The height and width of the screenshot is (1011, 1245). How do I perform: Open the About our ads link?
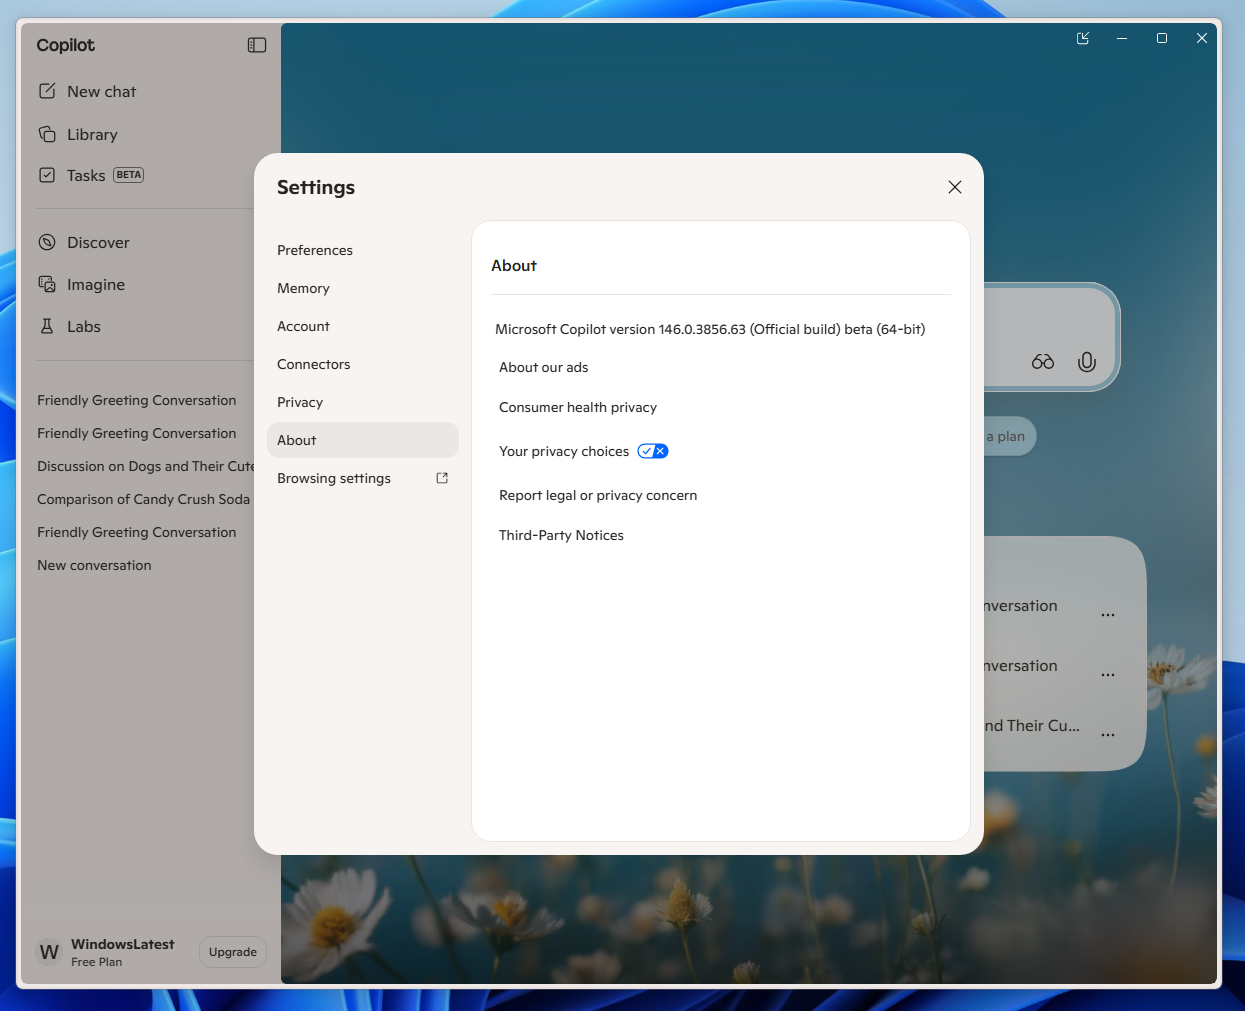(x=543, y=367)
